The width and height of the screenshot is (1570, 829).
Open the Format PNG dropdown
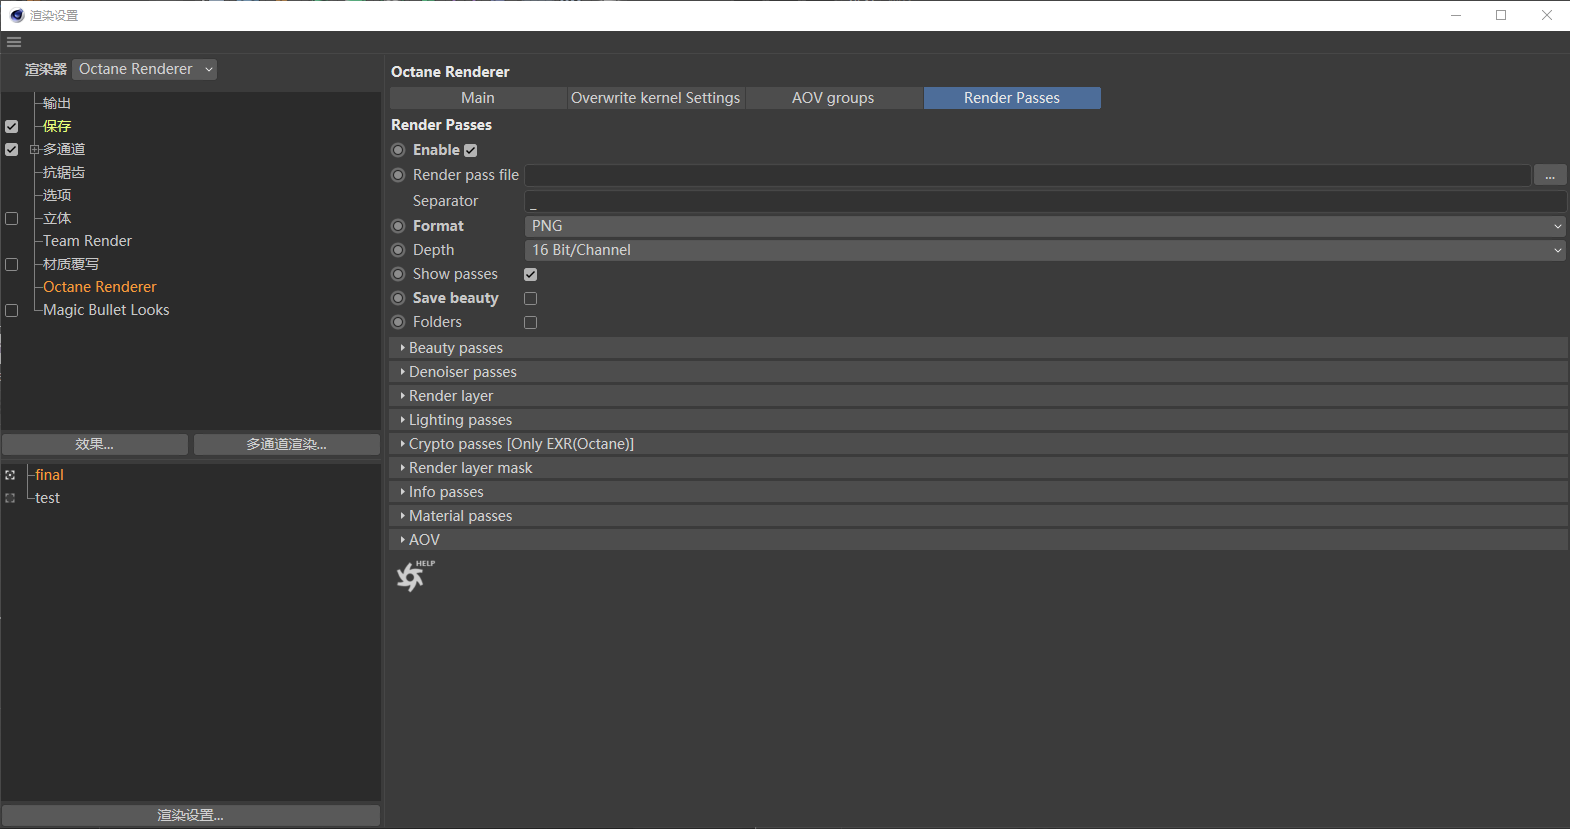(1045, 226)
